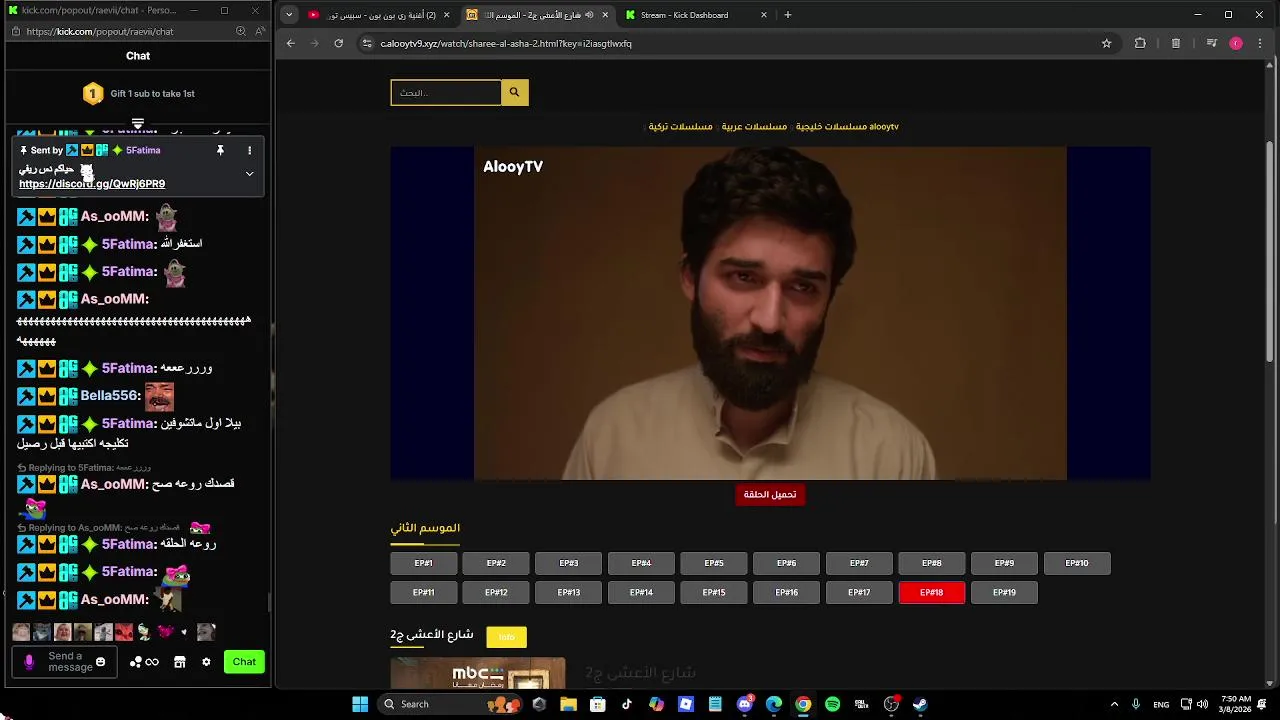Click the microphone icon in Kick chat box

[x=29, y=662]
